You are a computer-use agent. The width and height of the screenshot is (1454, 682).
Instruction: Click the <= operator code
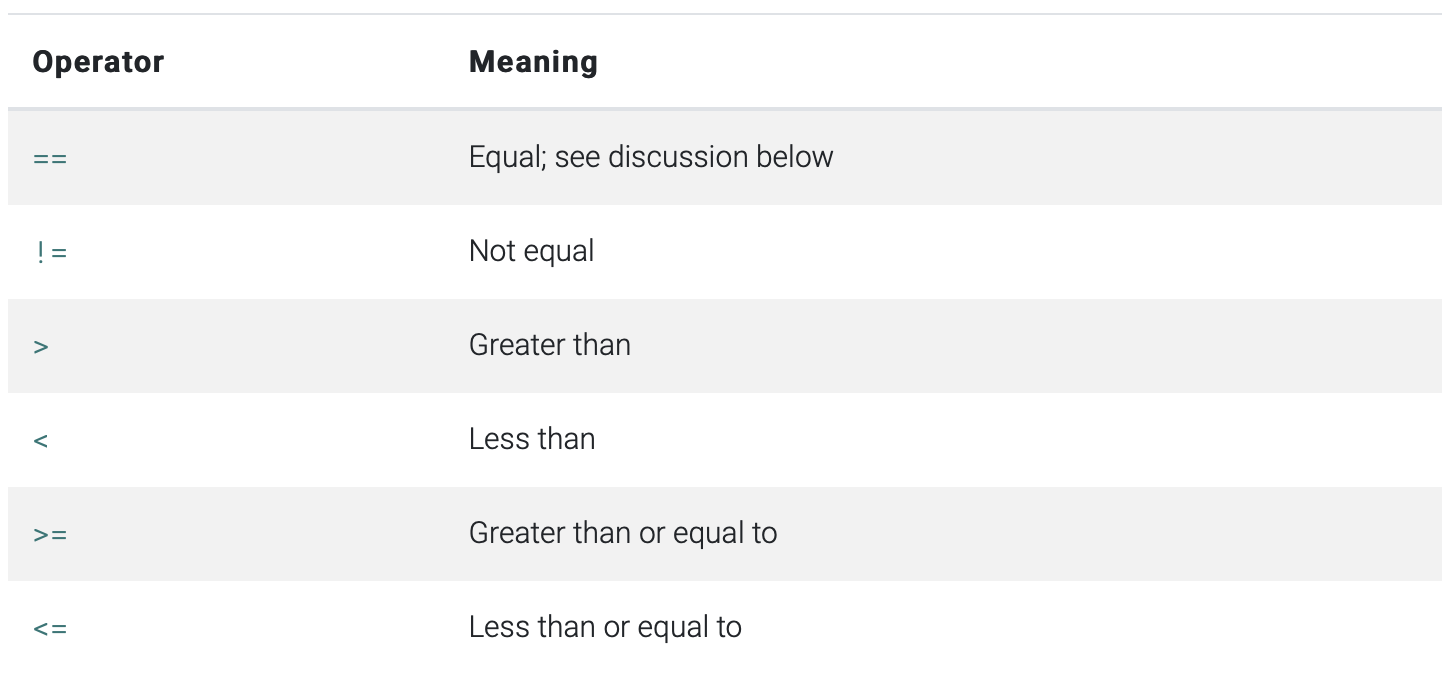[x=50, y=628]
